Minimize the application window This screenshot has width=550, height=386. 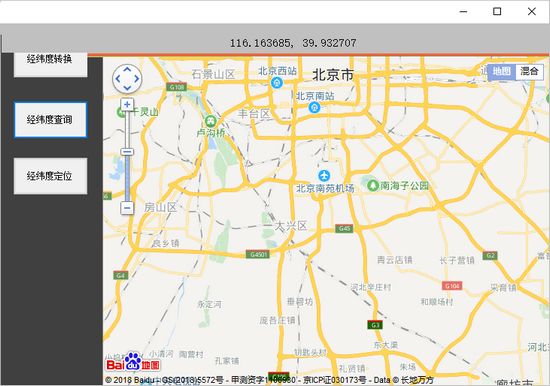pyautogui.click(x=463, y=12)
